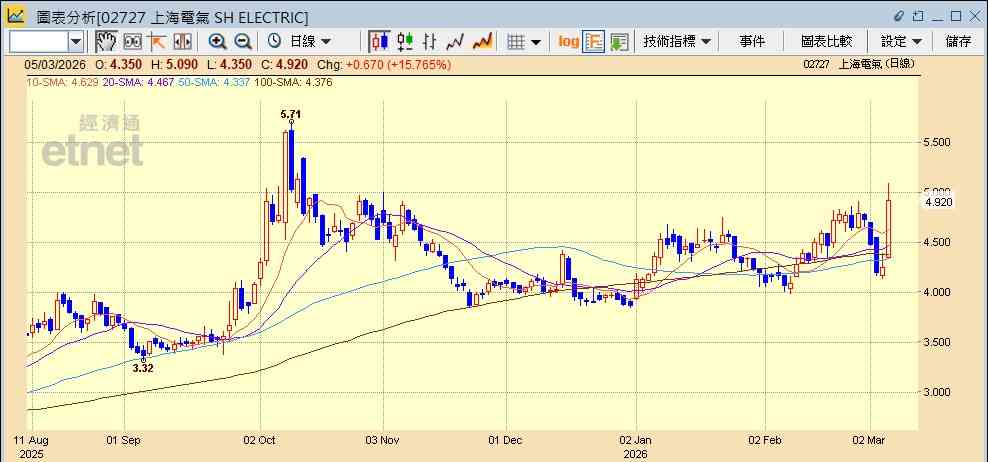Click the 100-SMA legend label
988x462 pixels.
point(292,82)
